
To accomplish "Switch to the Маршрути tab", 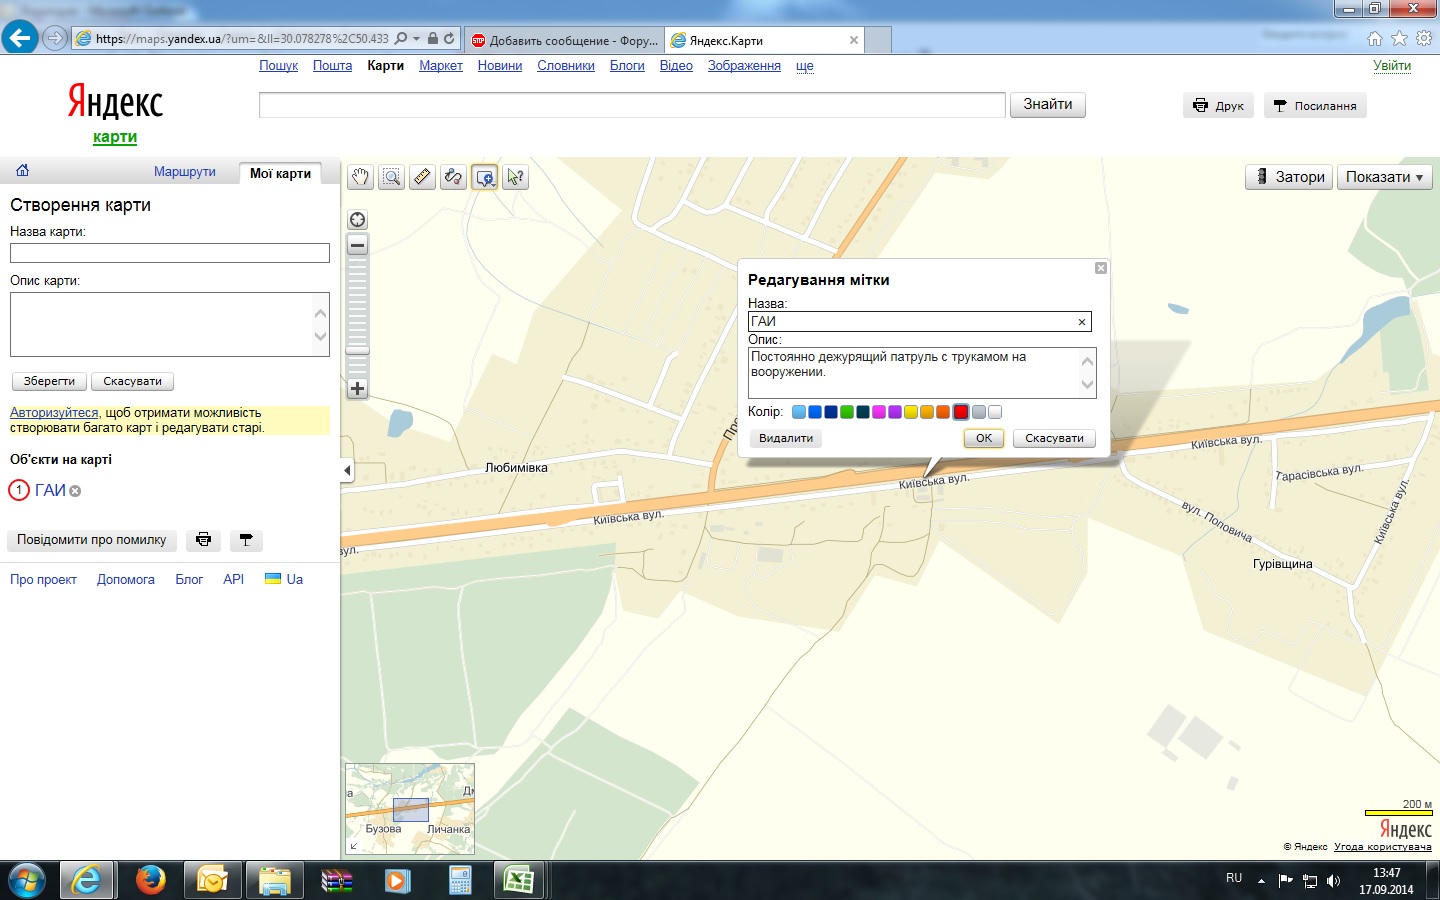I will click(185, 172).
